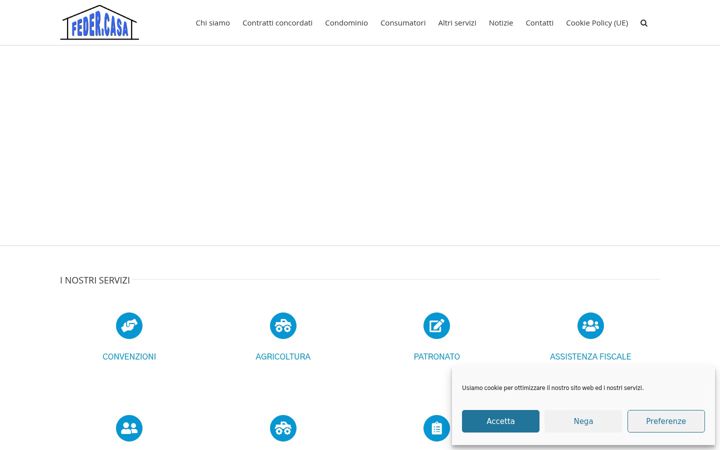Go to the Condominio menu item
The image size is (720, 450).
346,23
